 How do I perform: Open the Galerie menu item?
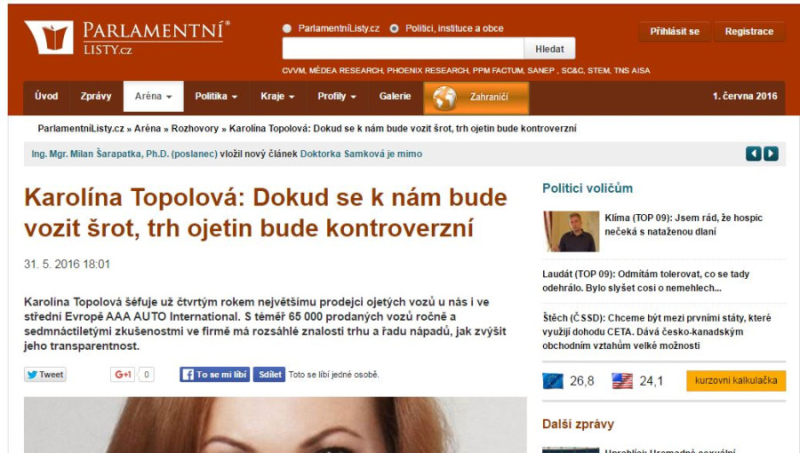[395, 96]
